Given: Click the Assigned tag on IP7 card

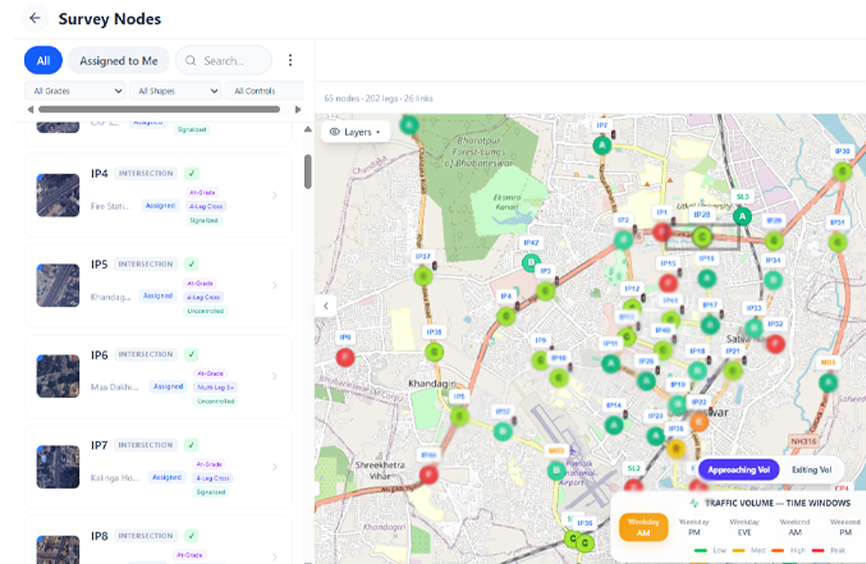Looking at the screenshot, I should click(167, 477).
